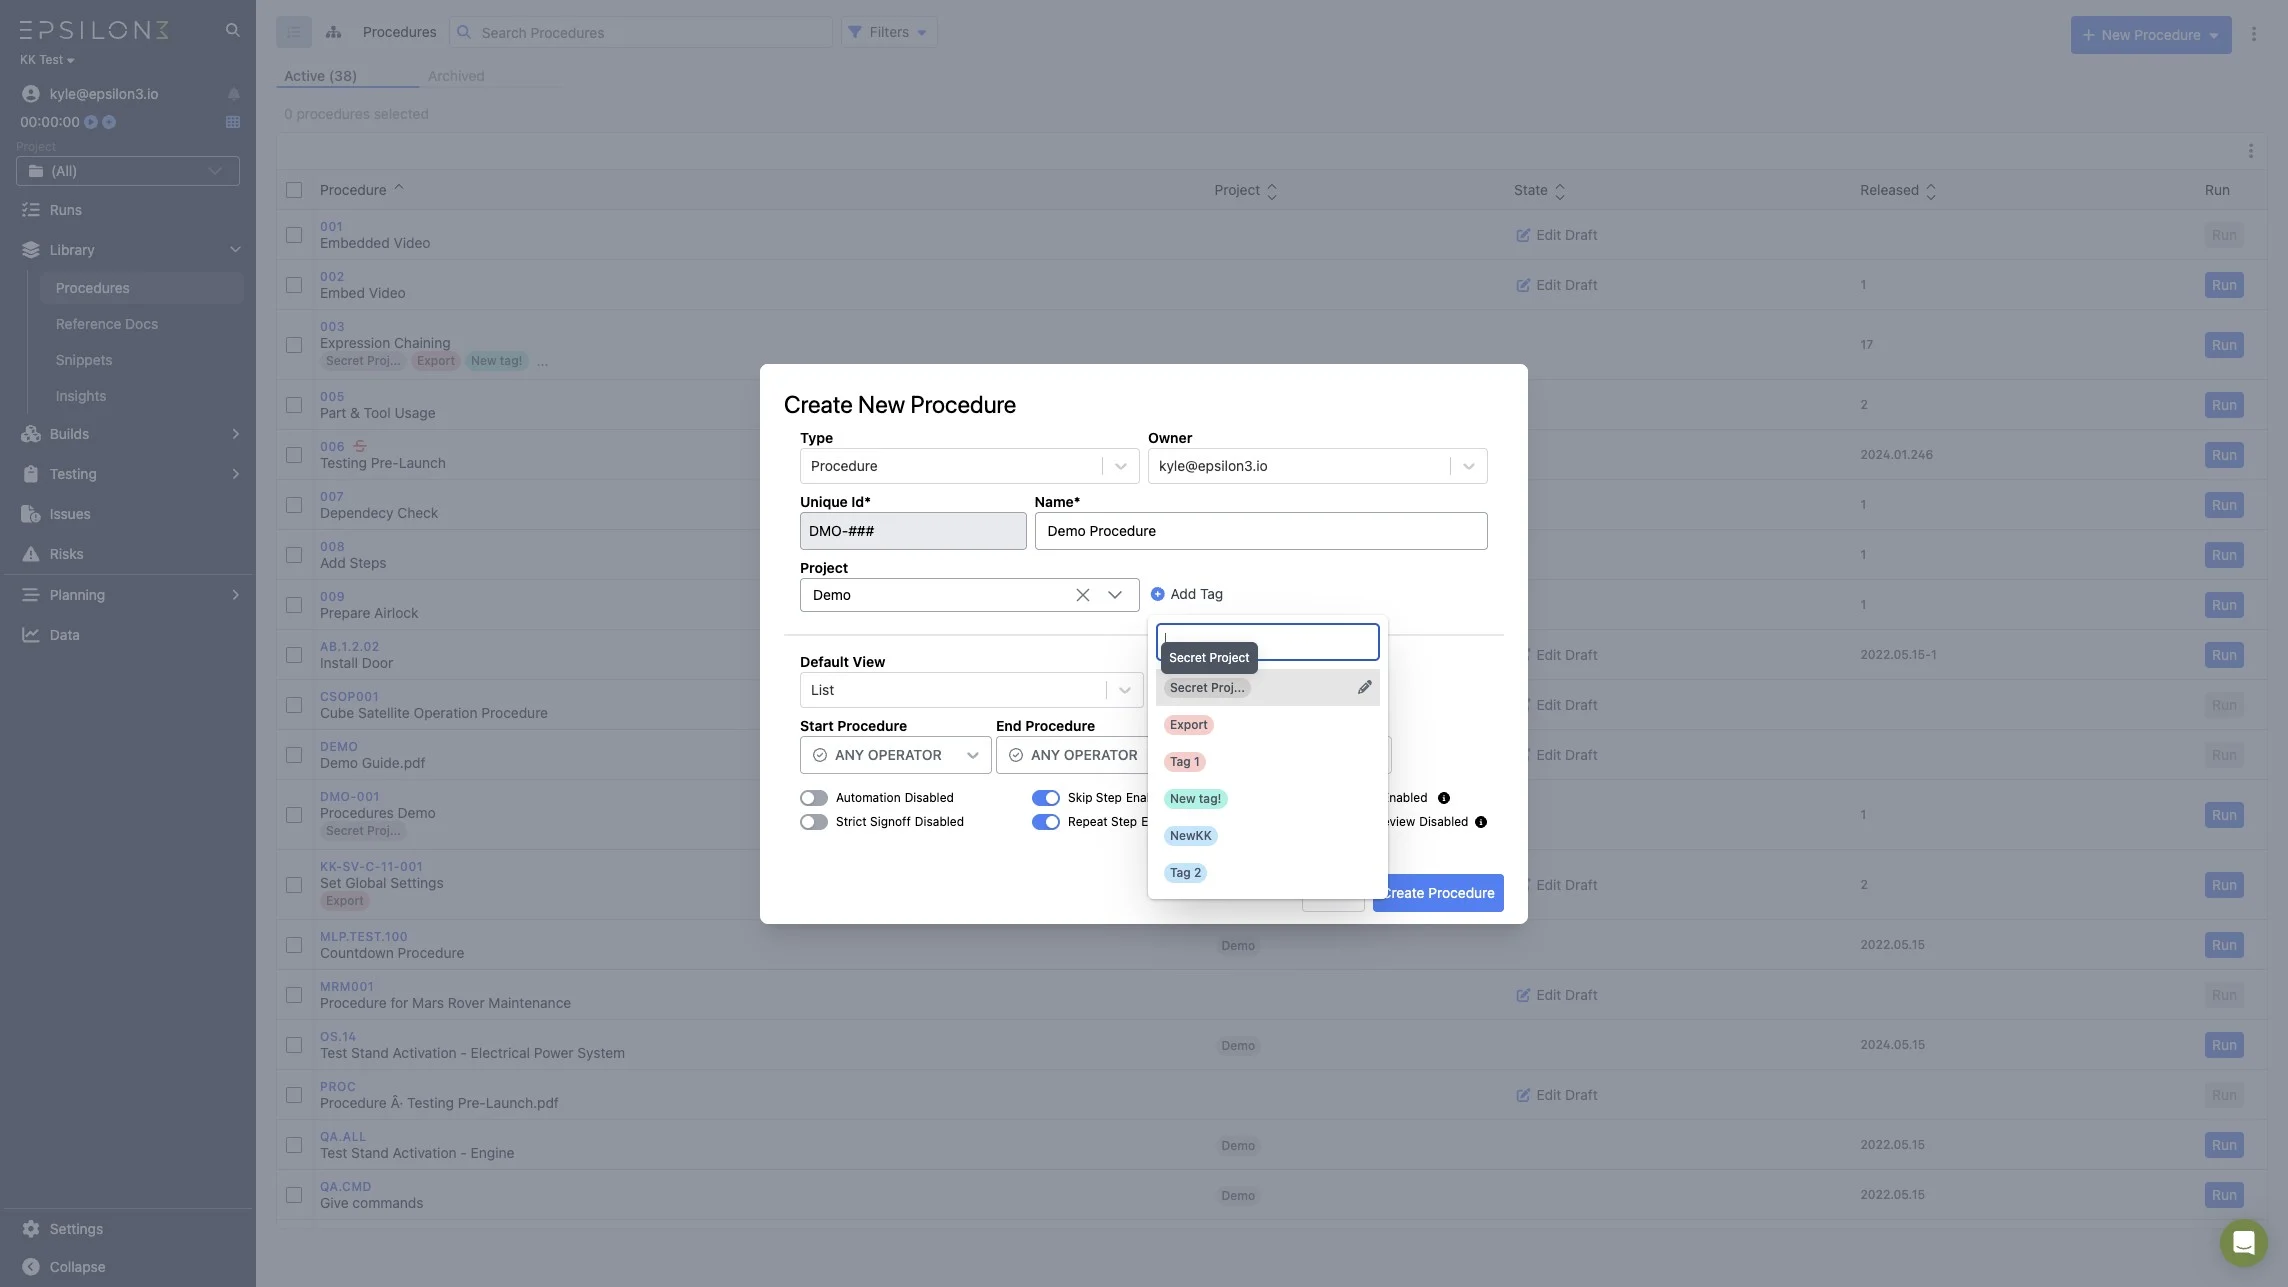Clear the Demo project selection
The image size is (2288, 1287).
[x=1083, y=595]
